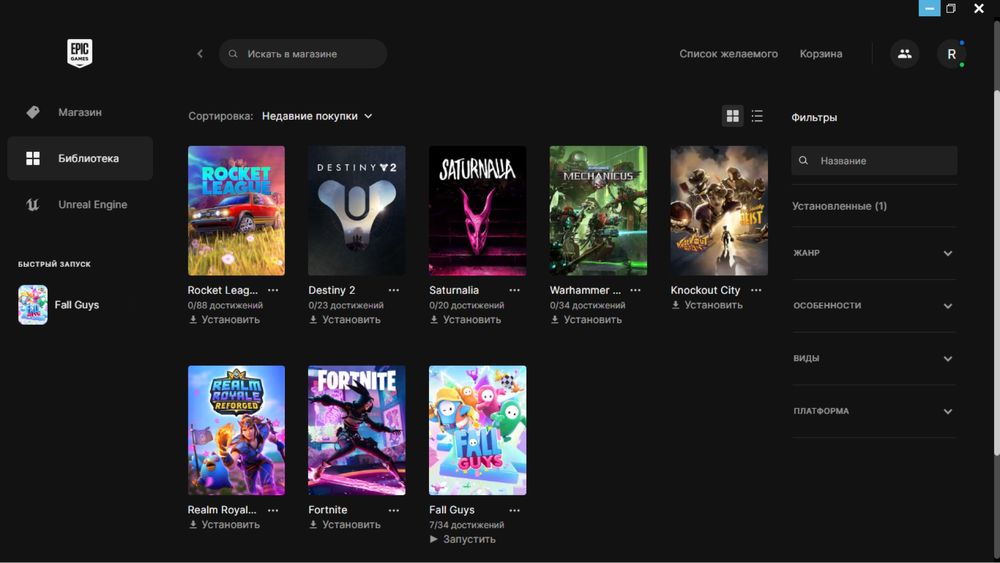The width and height of the screenshot is (1000, 563).
Task: Open Fall Guys three-dot menu
Action: tap(515, 510)
